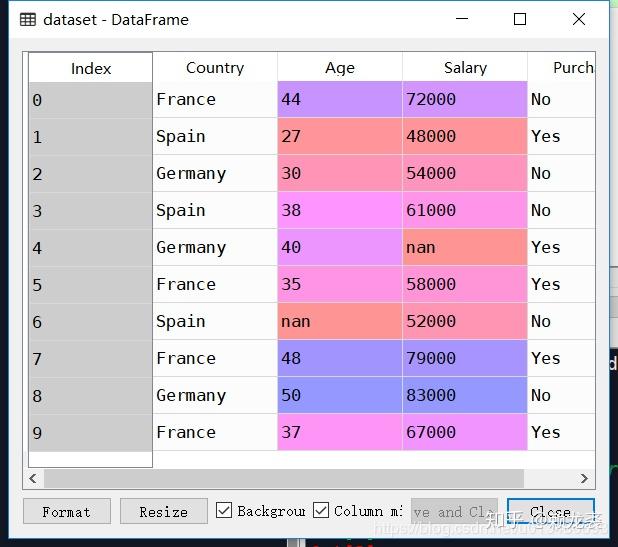Select the Spain cell in row 1
The image size is (618, 547).
(215, 136)
